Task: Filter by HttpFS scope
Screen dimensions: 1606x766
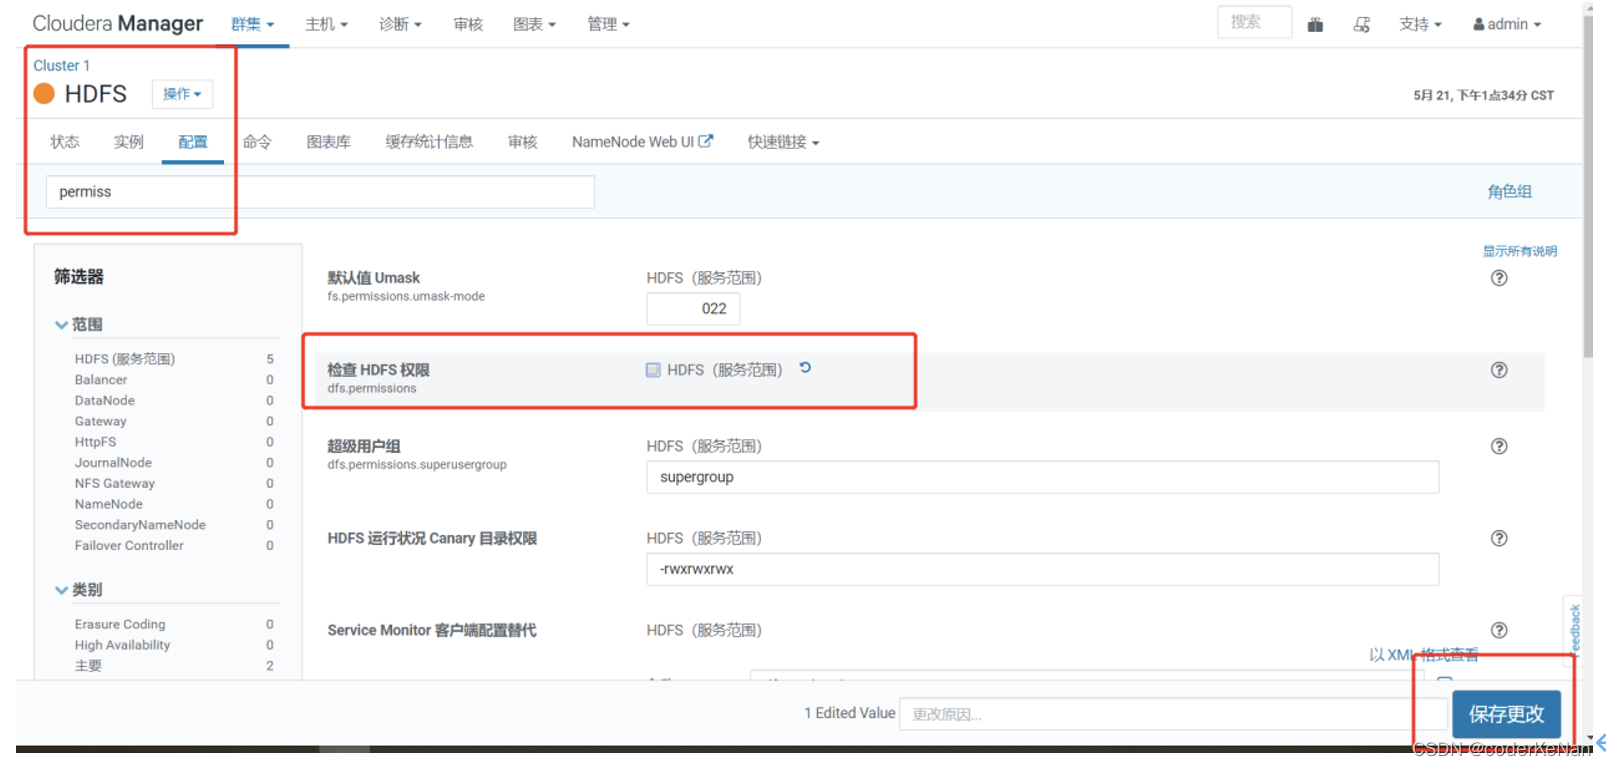Action: [x=95, y=442]
